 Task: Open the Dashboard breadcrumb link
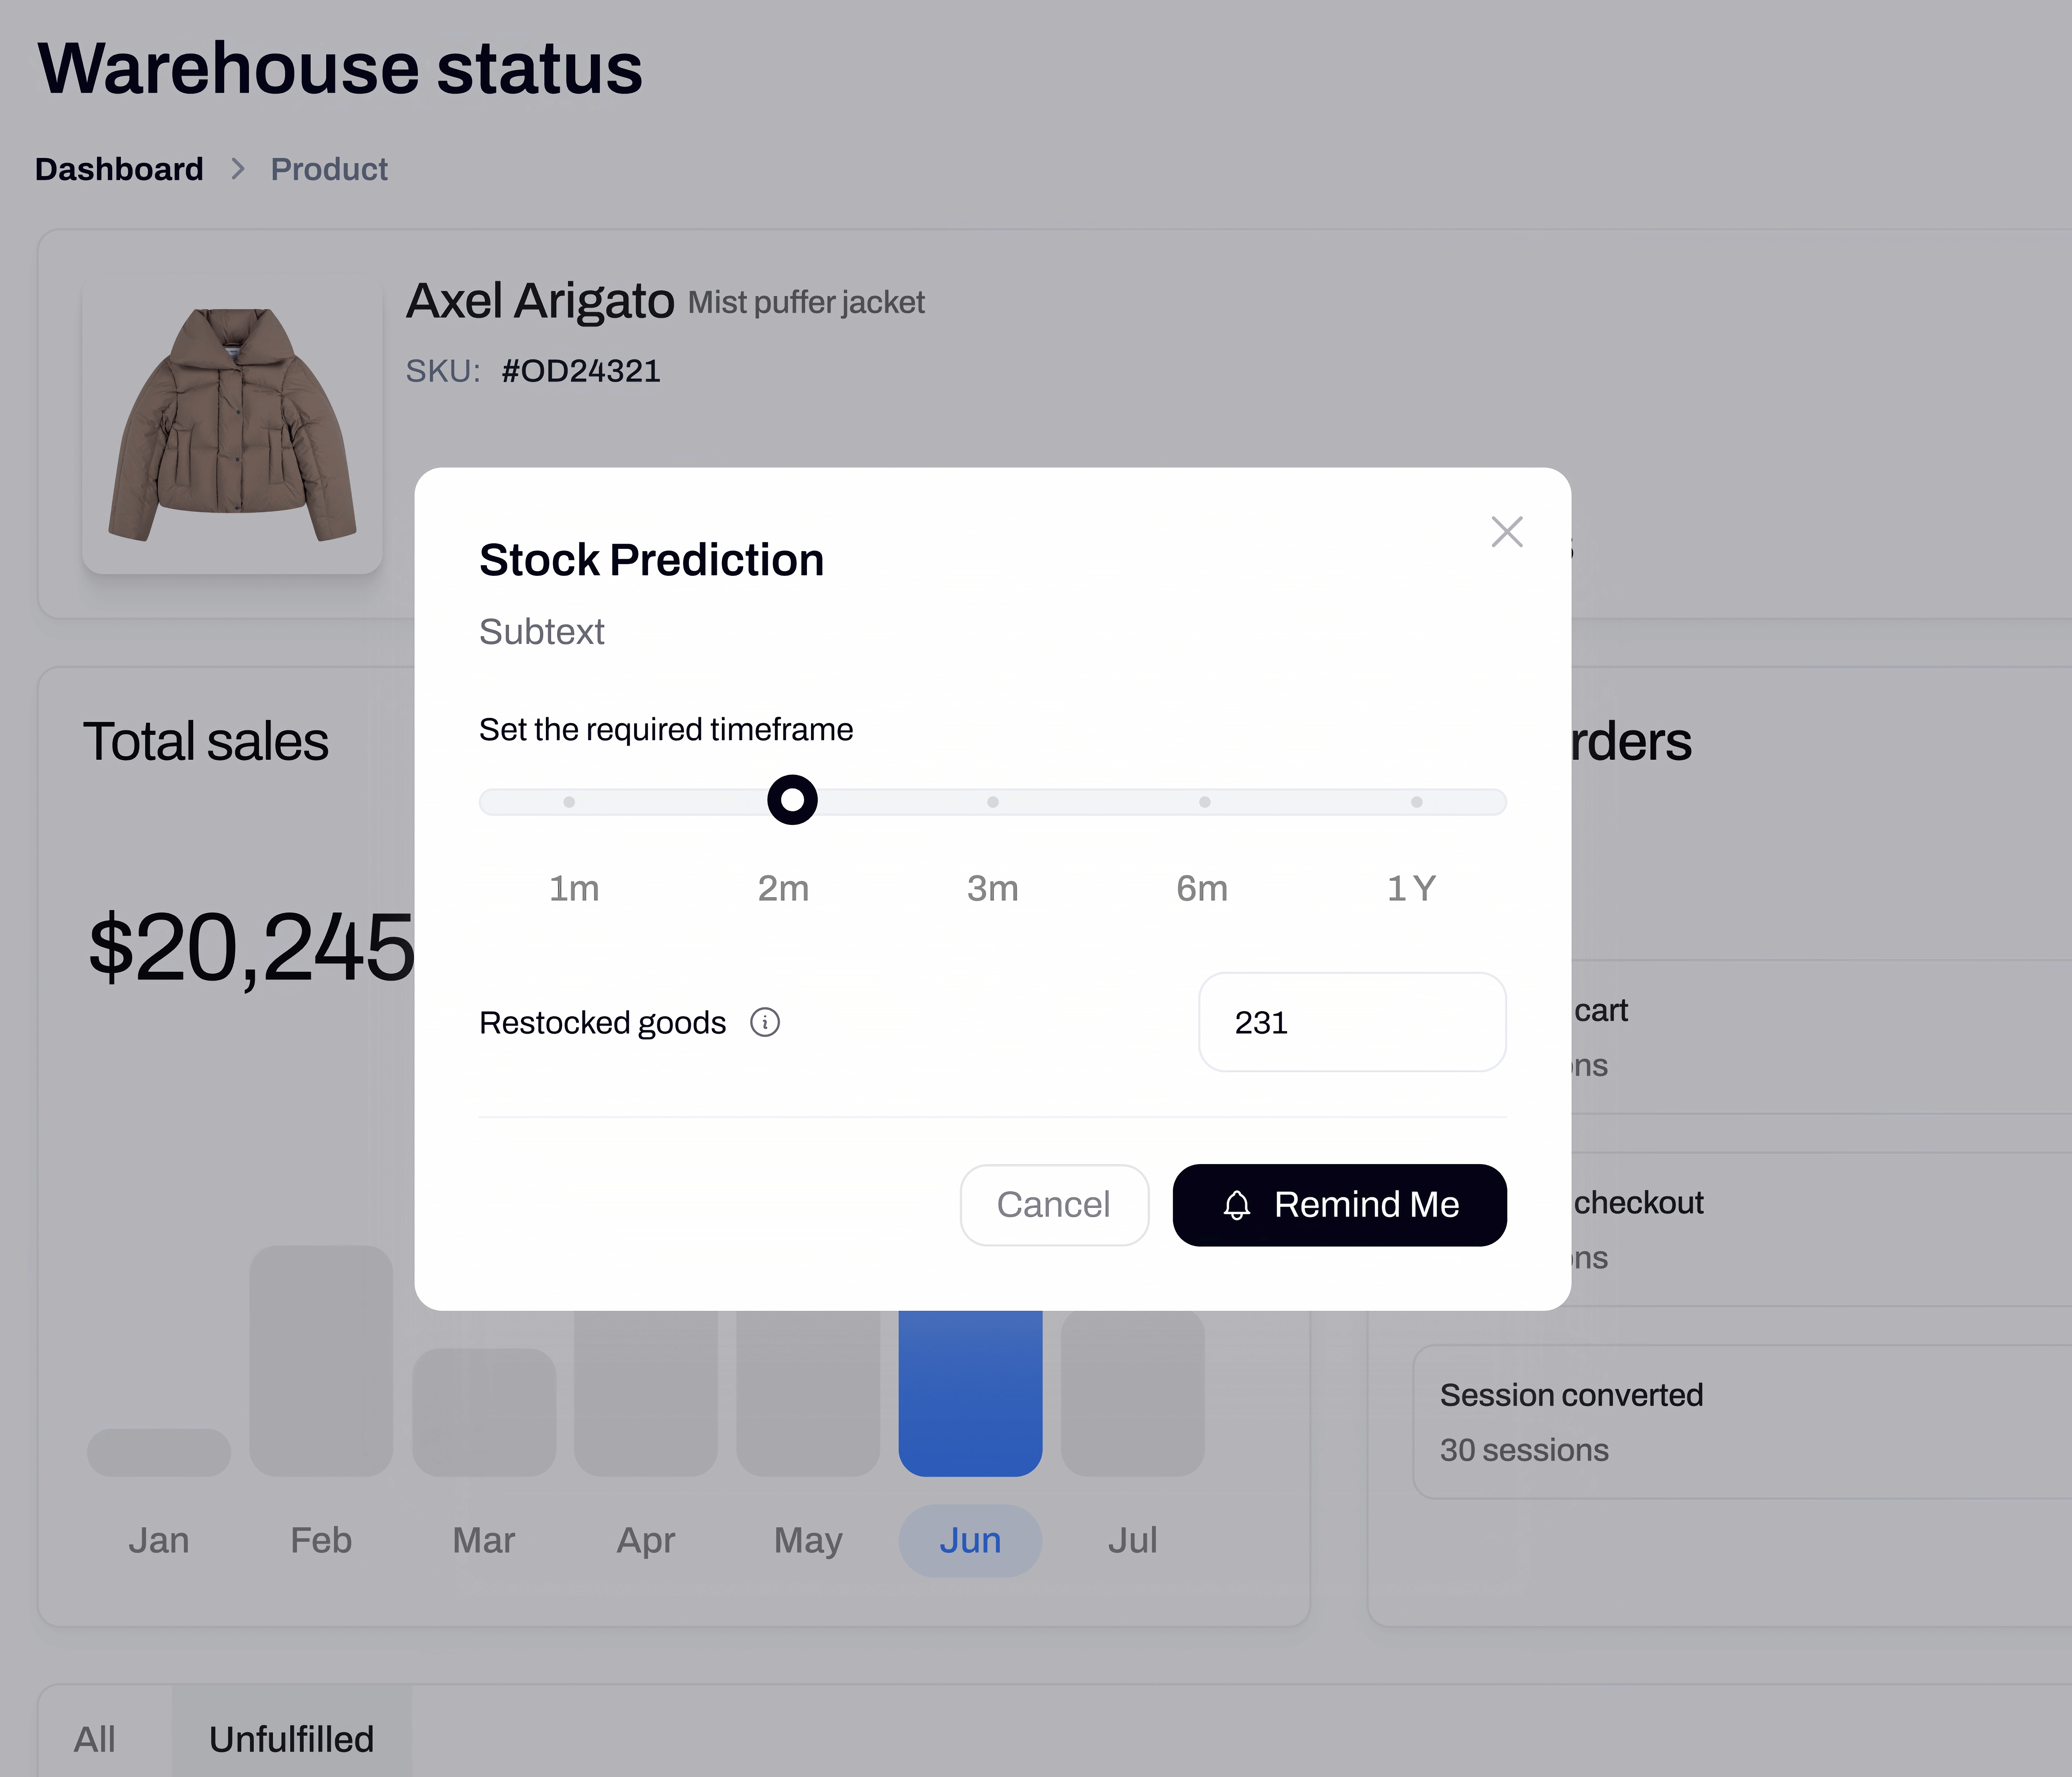(x=119, y=169)
